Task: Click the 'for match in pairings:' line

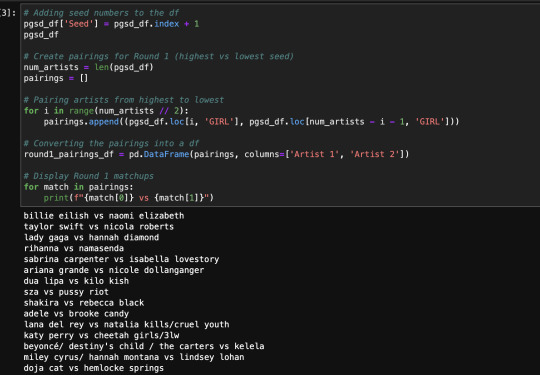Action: click(x=79, y=187)
